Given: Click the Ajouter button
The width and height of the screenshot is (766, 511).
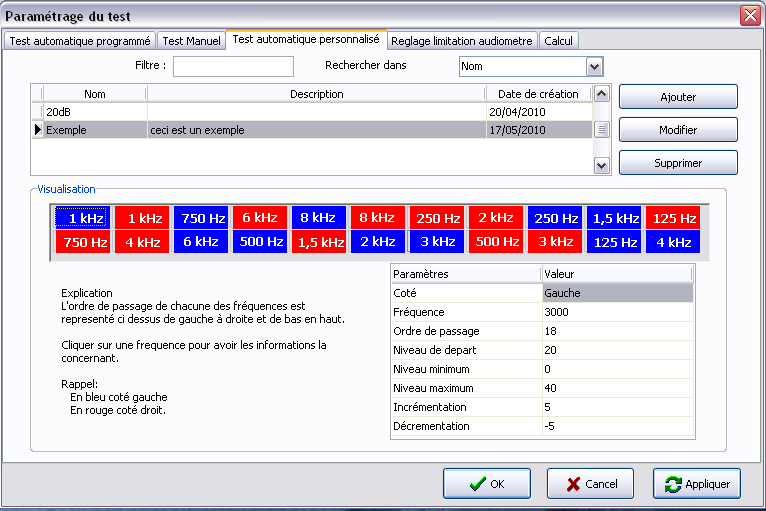Looking at the screenshot, I should click(678, 97).
